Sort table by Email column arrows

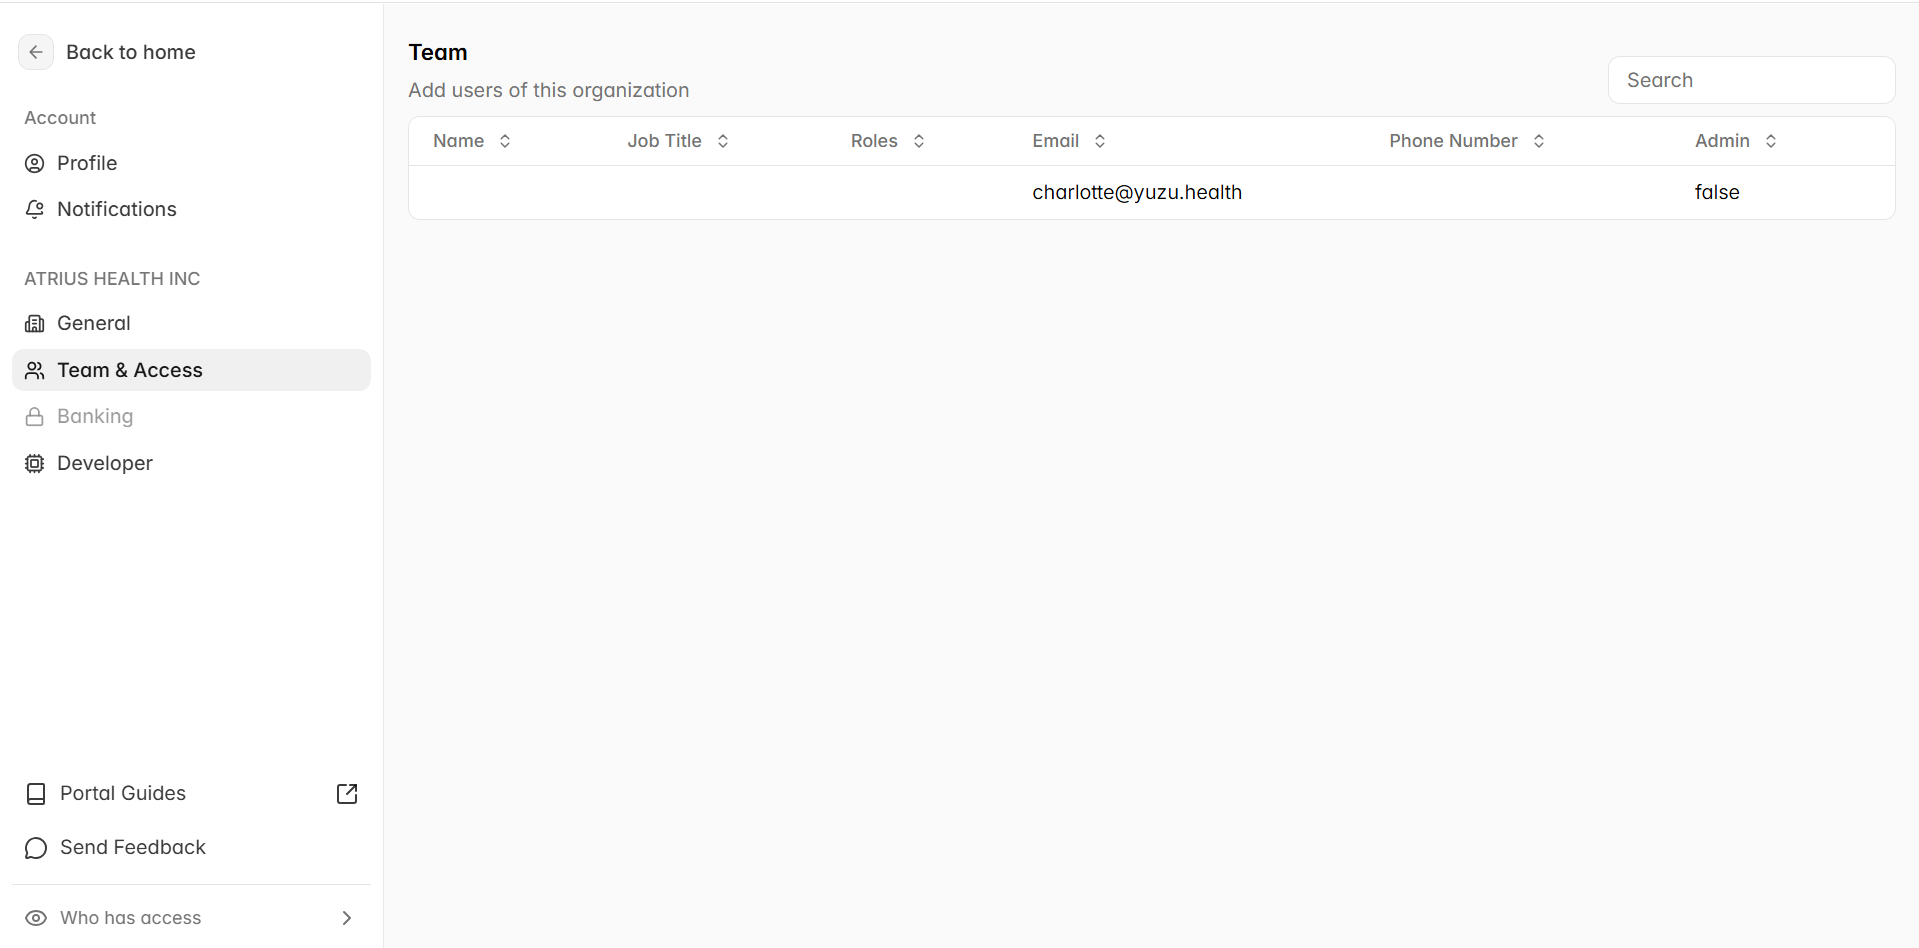(1100, 141)
